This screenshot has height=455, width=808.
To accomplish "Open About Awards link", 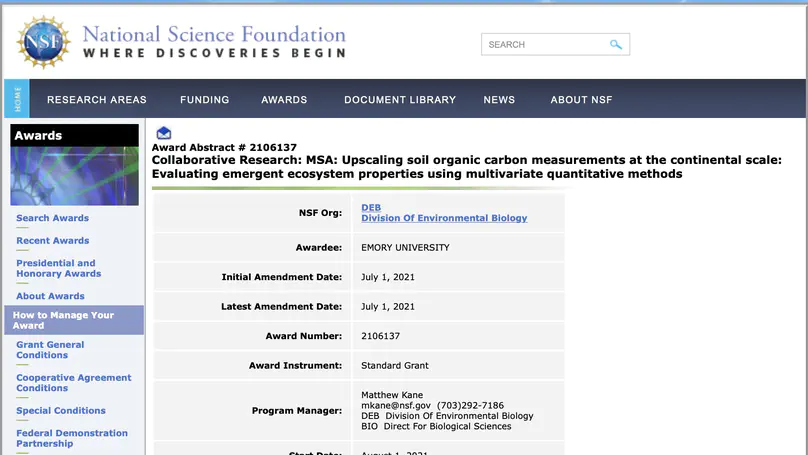I will [50, 296].
